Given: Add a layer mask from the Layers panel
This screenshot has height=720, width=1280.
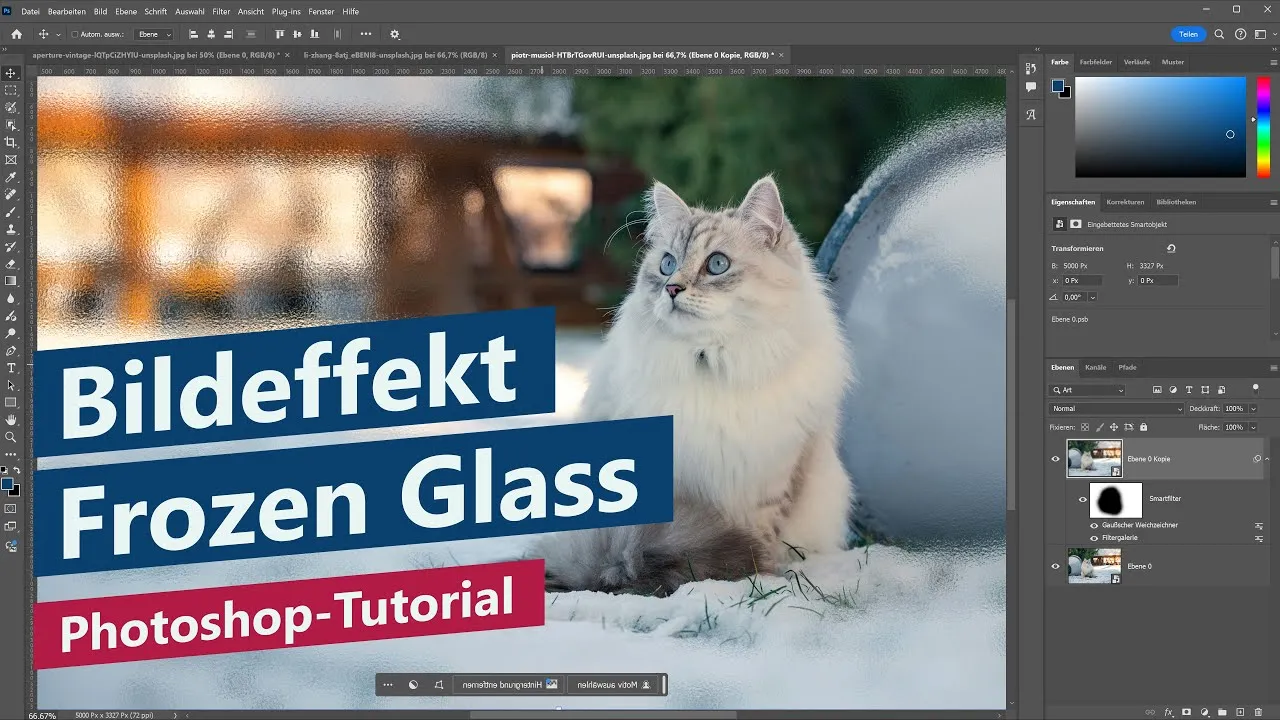Looking at the screenshot, I should click(1186, 711).
